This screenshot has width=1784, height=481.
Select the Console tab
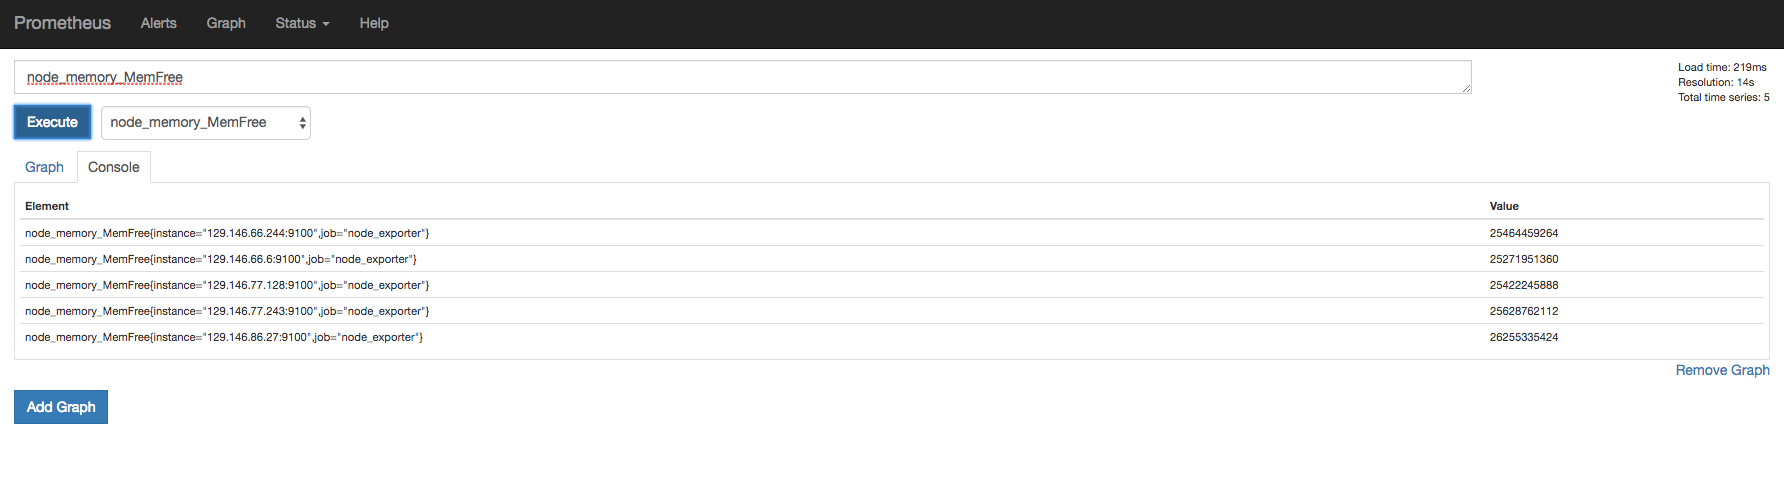113,167
